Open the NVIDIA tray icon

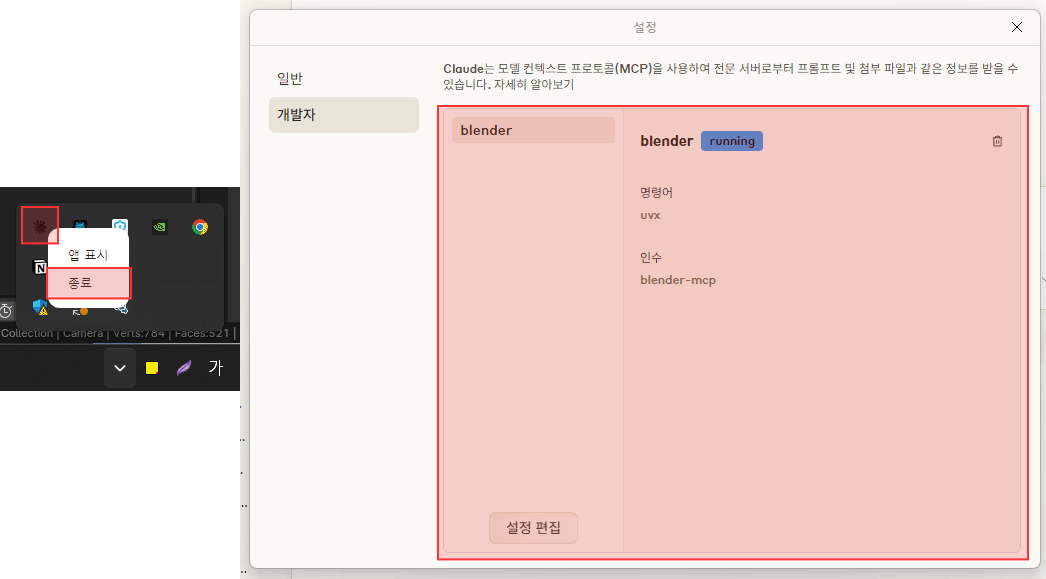[x=160, y=227]
